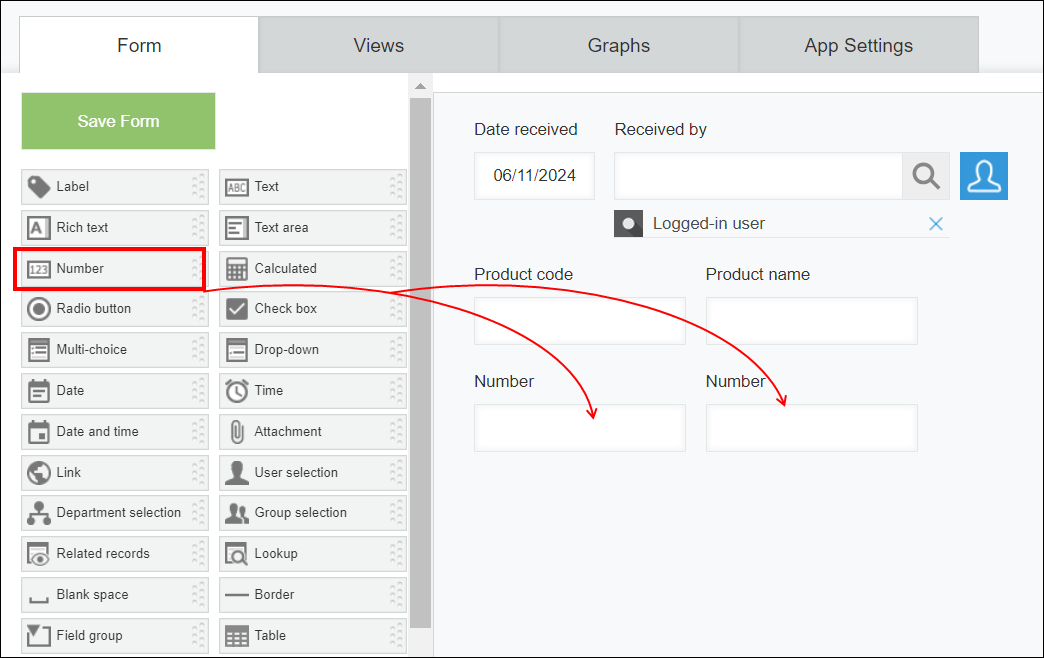This screenshot has width=1044, height=658.
Task: Pick the Attachment field tool
Action: tap(312, 431)
